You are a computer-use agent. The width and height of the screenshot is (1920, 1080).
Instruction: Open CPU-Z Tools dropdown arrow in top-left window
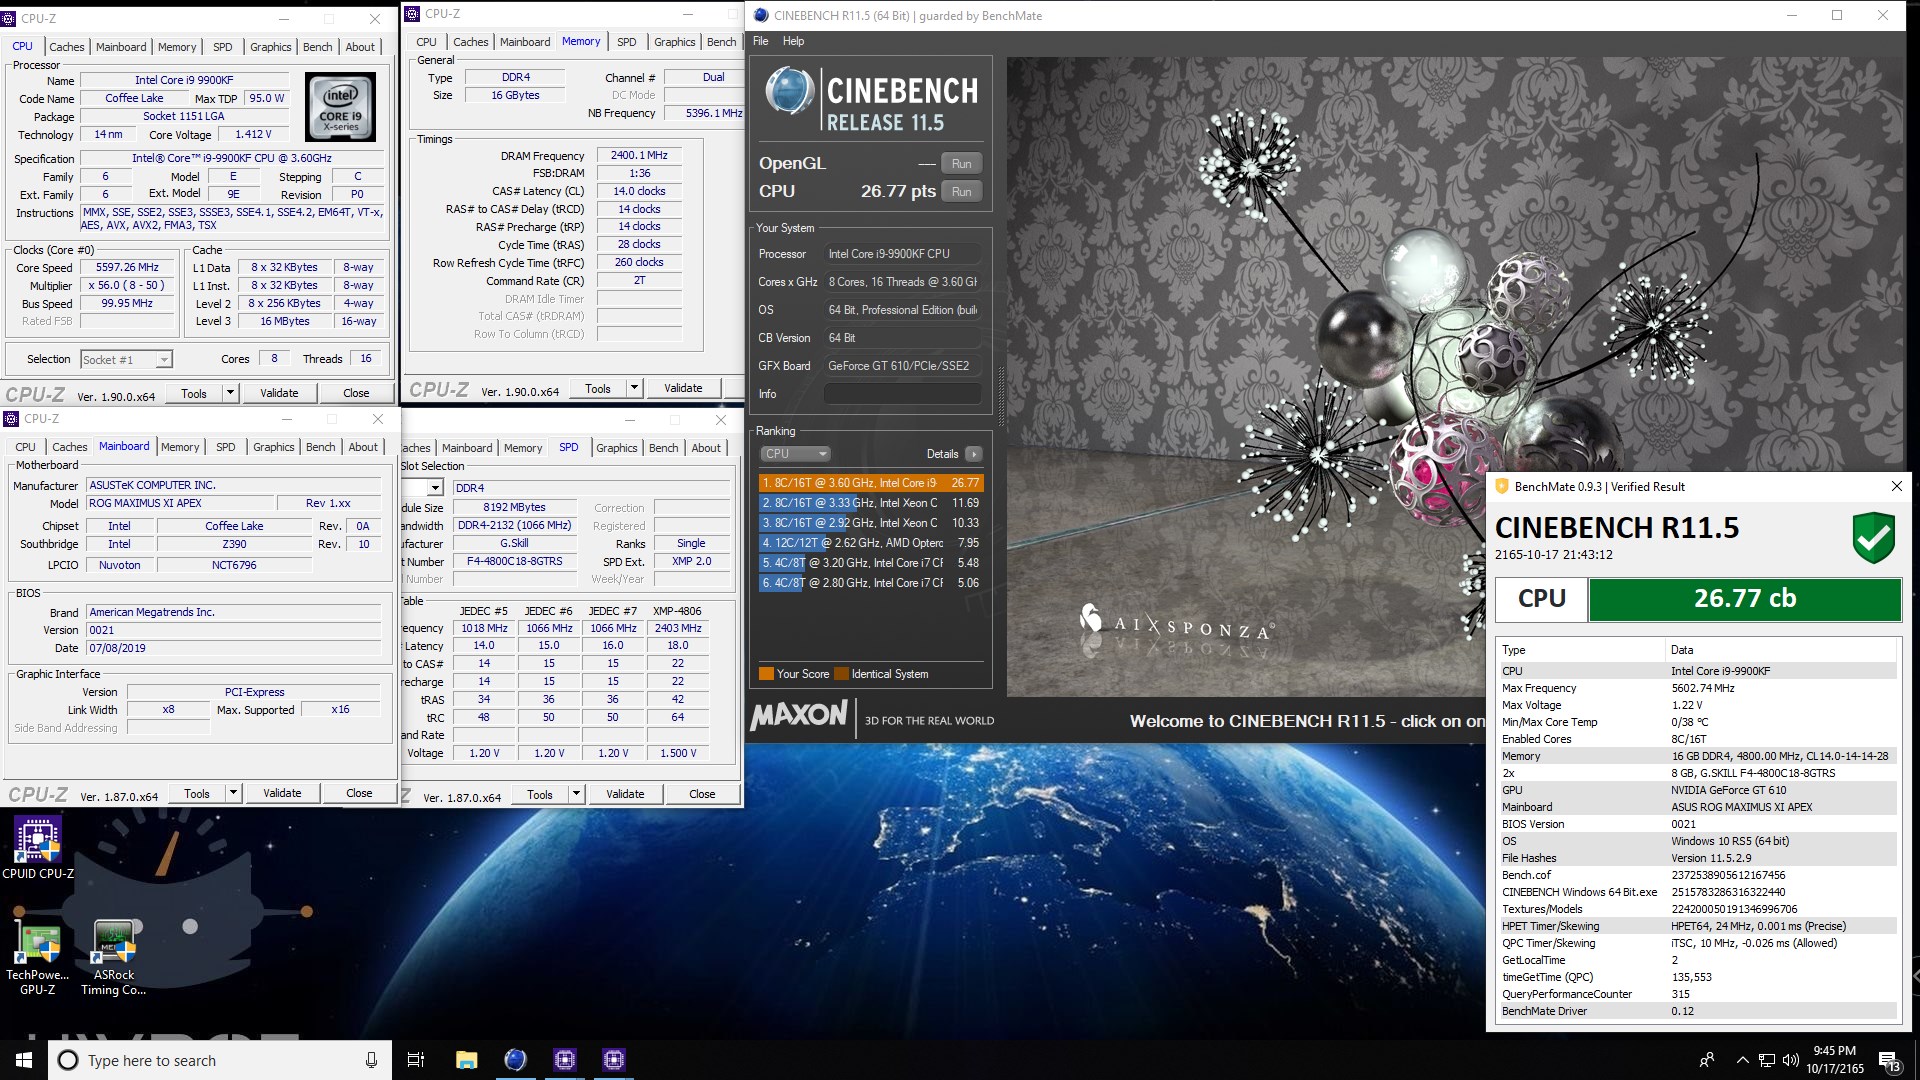(230, 393)
